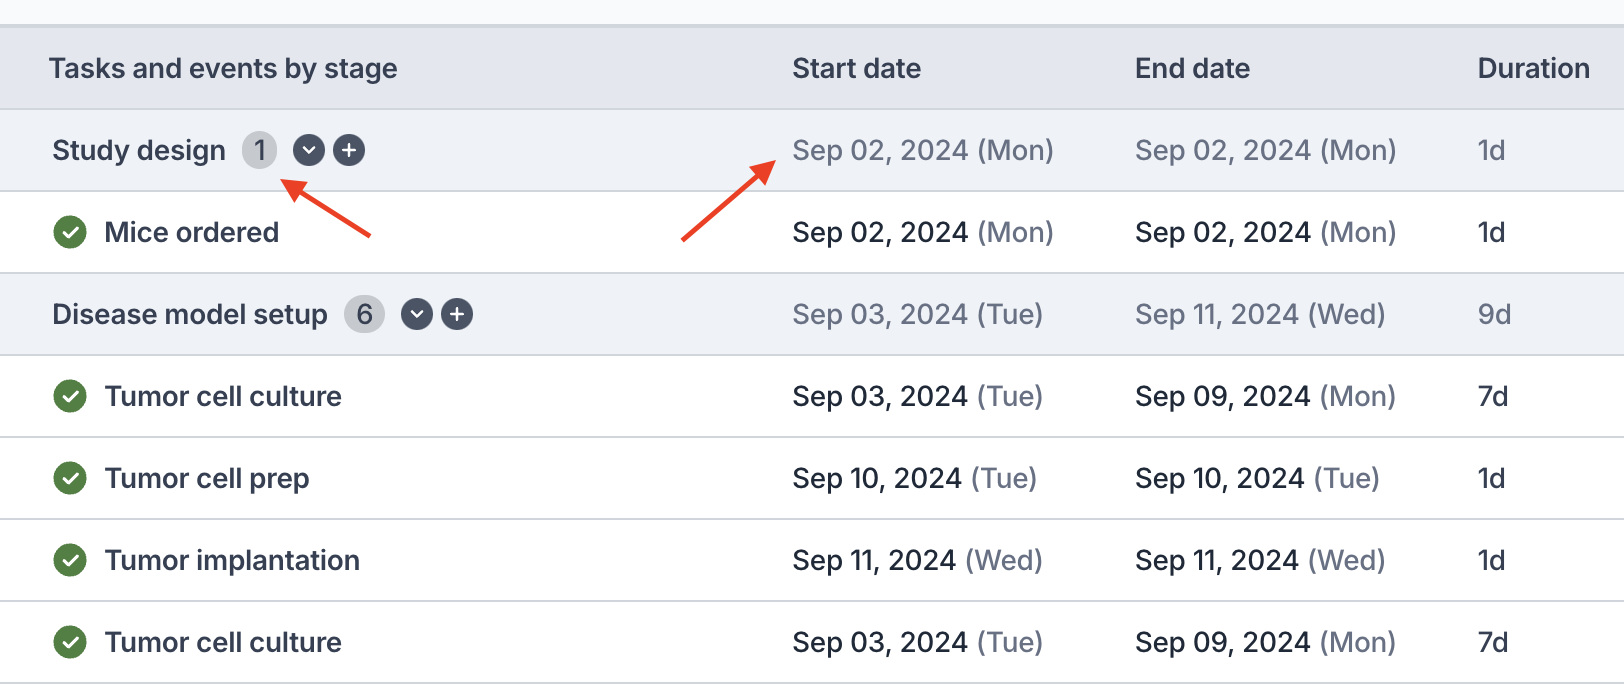Open the Mice ordered task
Viewport: 1624px width, 694px height.
coord(192,232)
